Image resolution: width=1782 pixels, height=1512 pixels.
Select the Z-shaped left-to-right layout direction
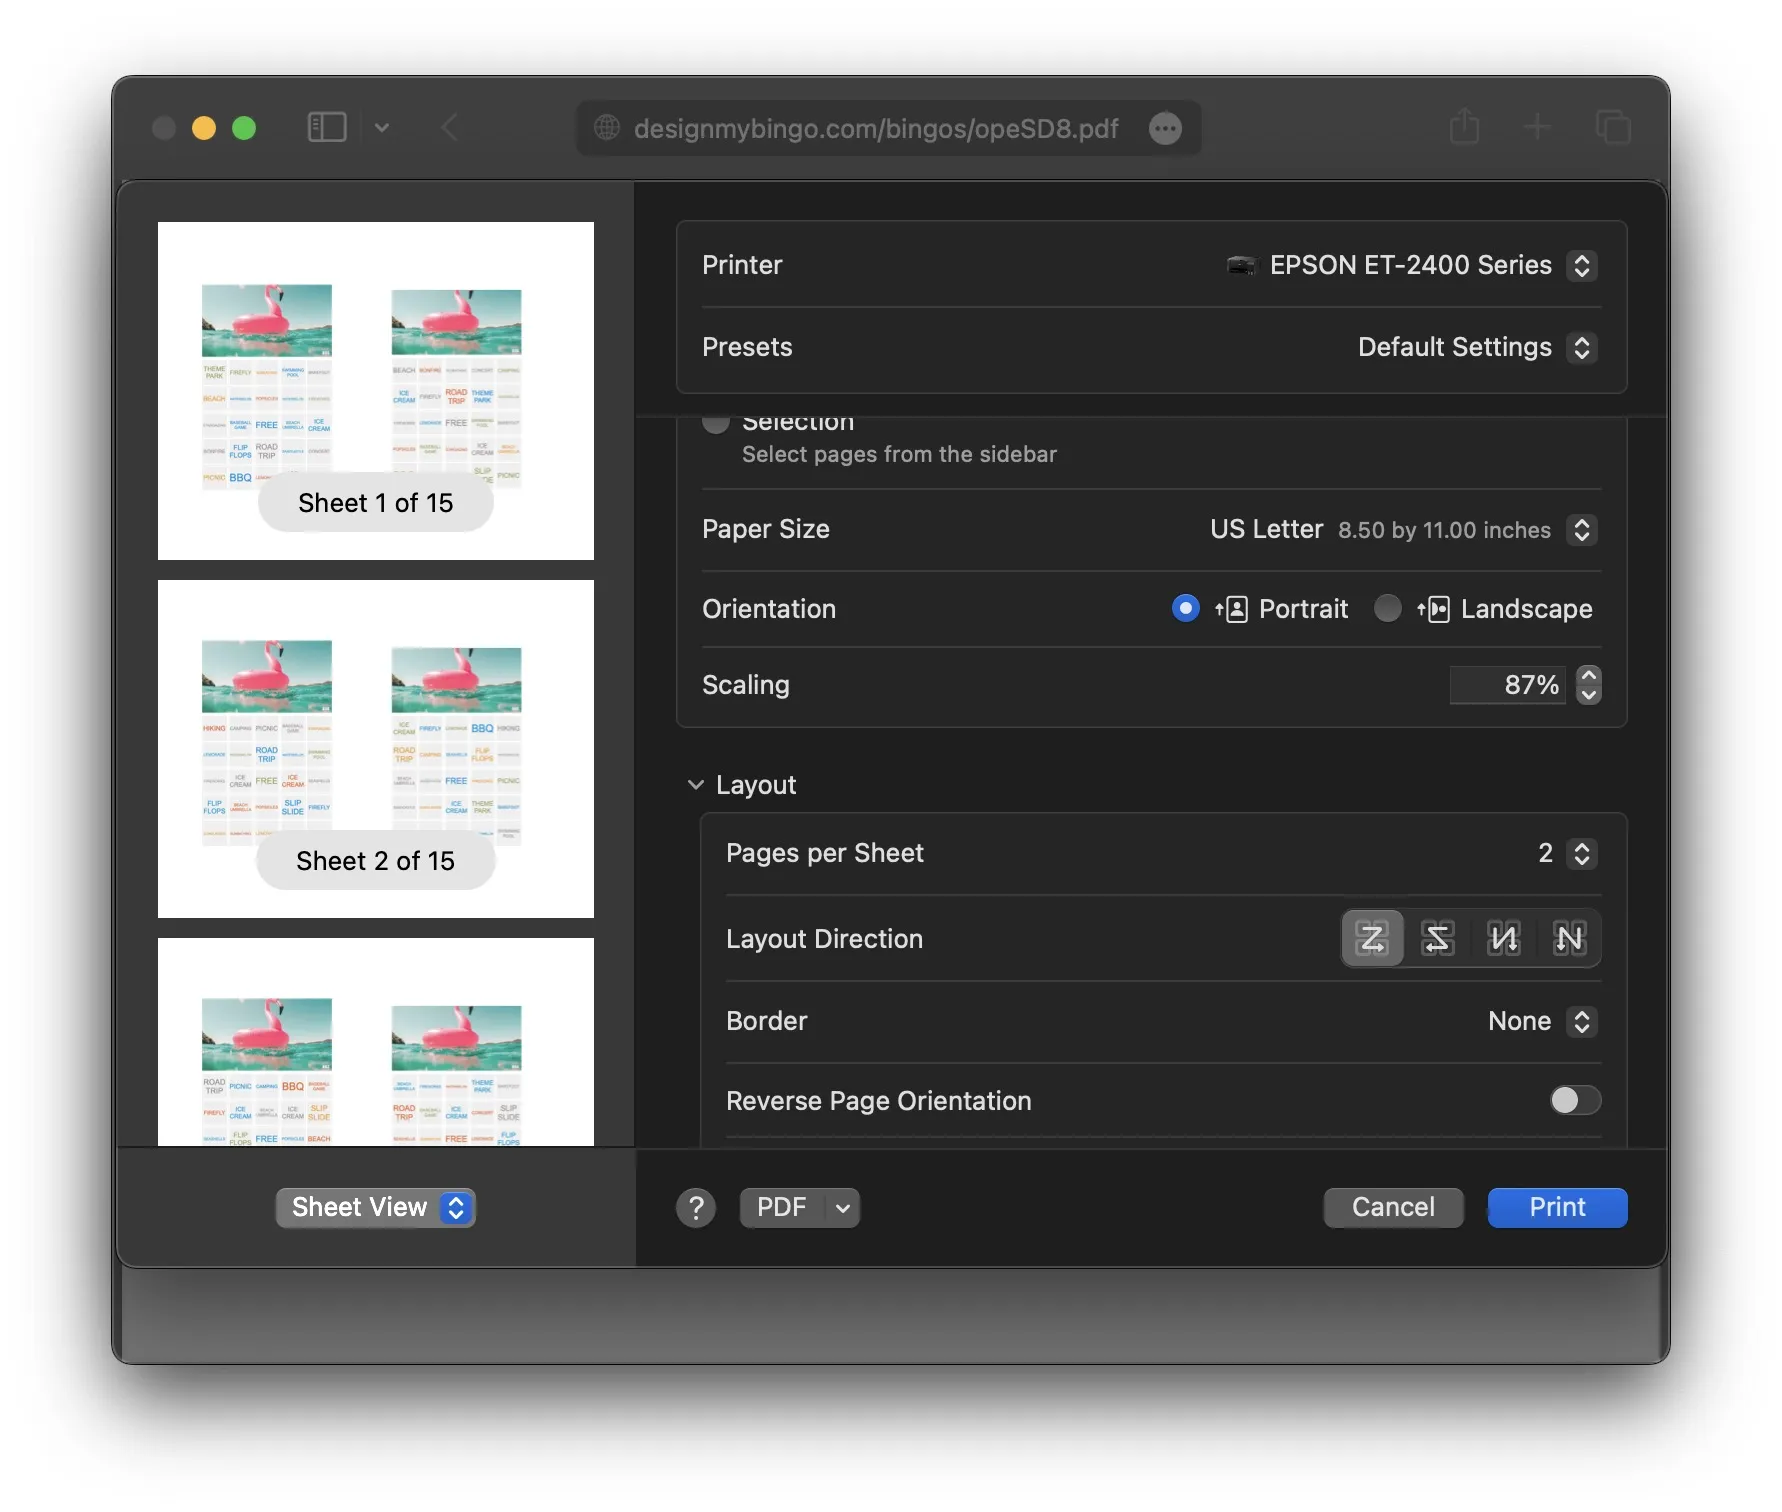1372,938
